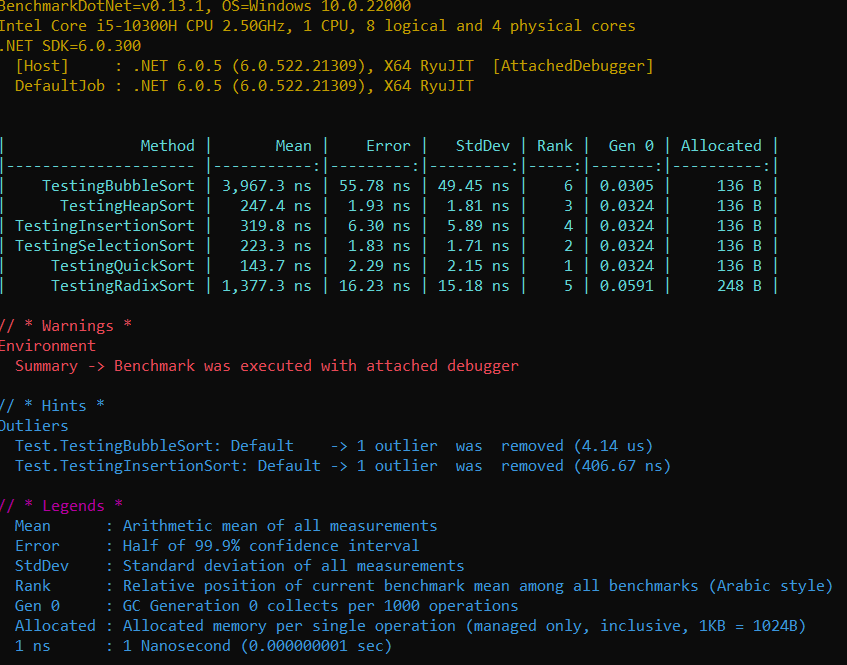Select mean value 1,377.3 ns
Image resolution: width=847 pixels, height=665 pixels.
point(267,286)
